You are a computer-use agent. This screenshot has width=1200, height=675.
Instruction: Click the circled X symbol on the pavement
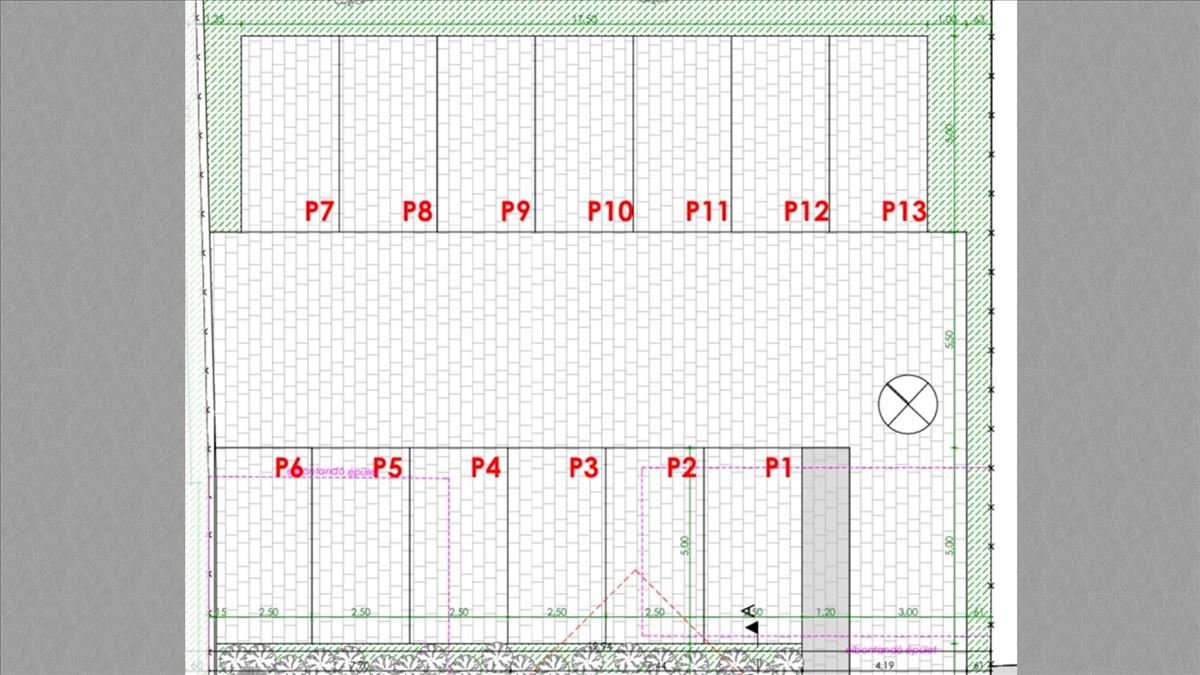coord(908,404)
